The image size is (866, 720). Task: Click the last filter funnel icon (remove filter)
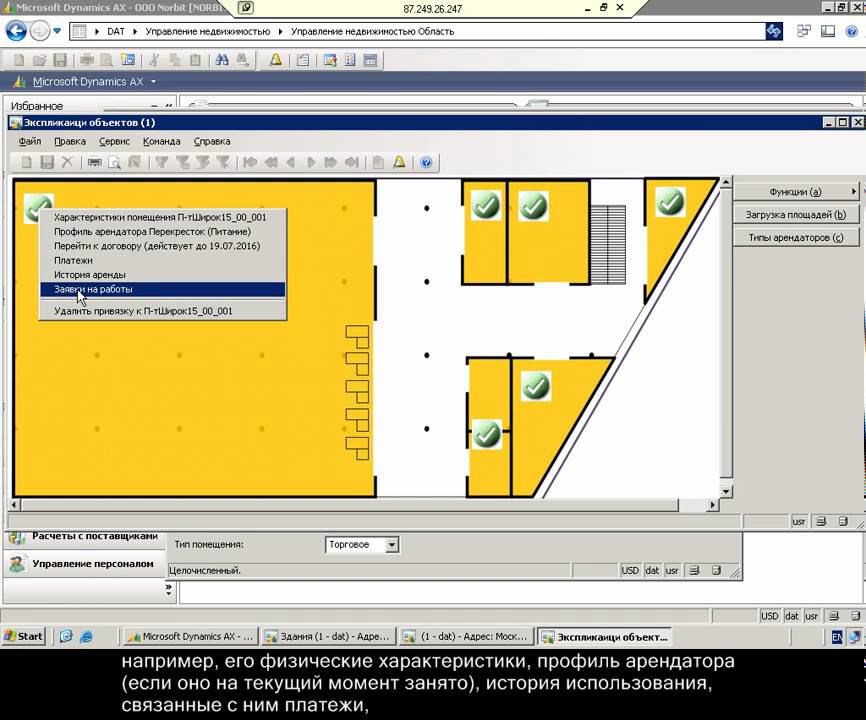pos(223,162)
